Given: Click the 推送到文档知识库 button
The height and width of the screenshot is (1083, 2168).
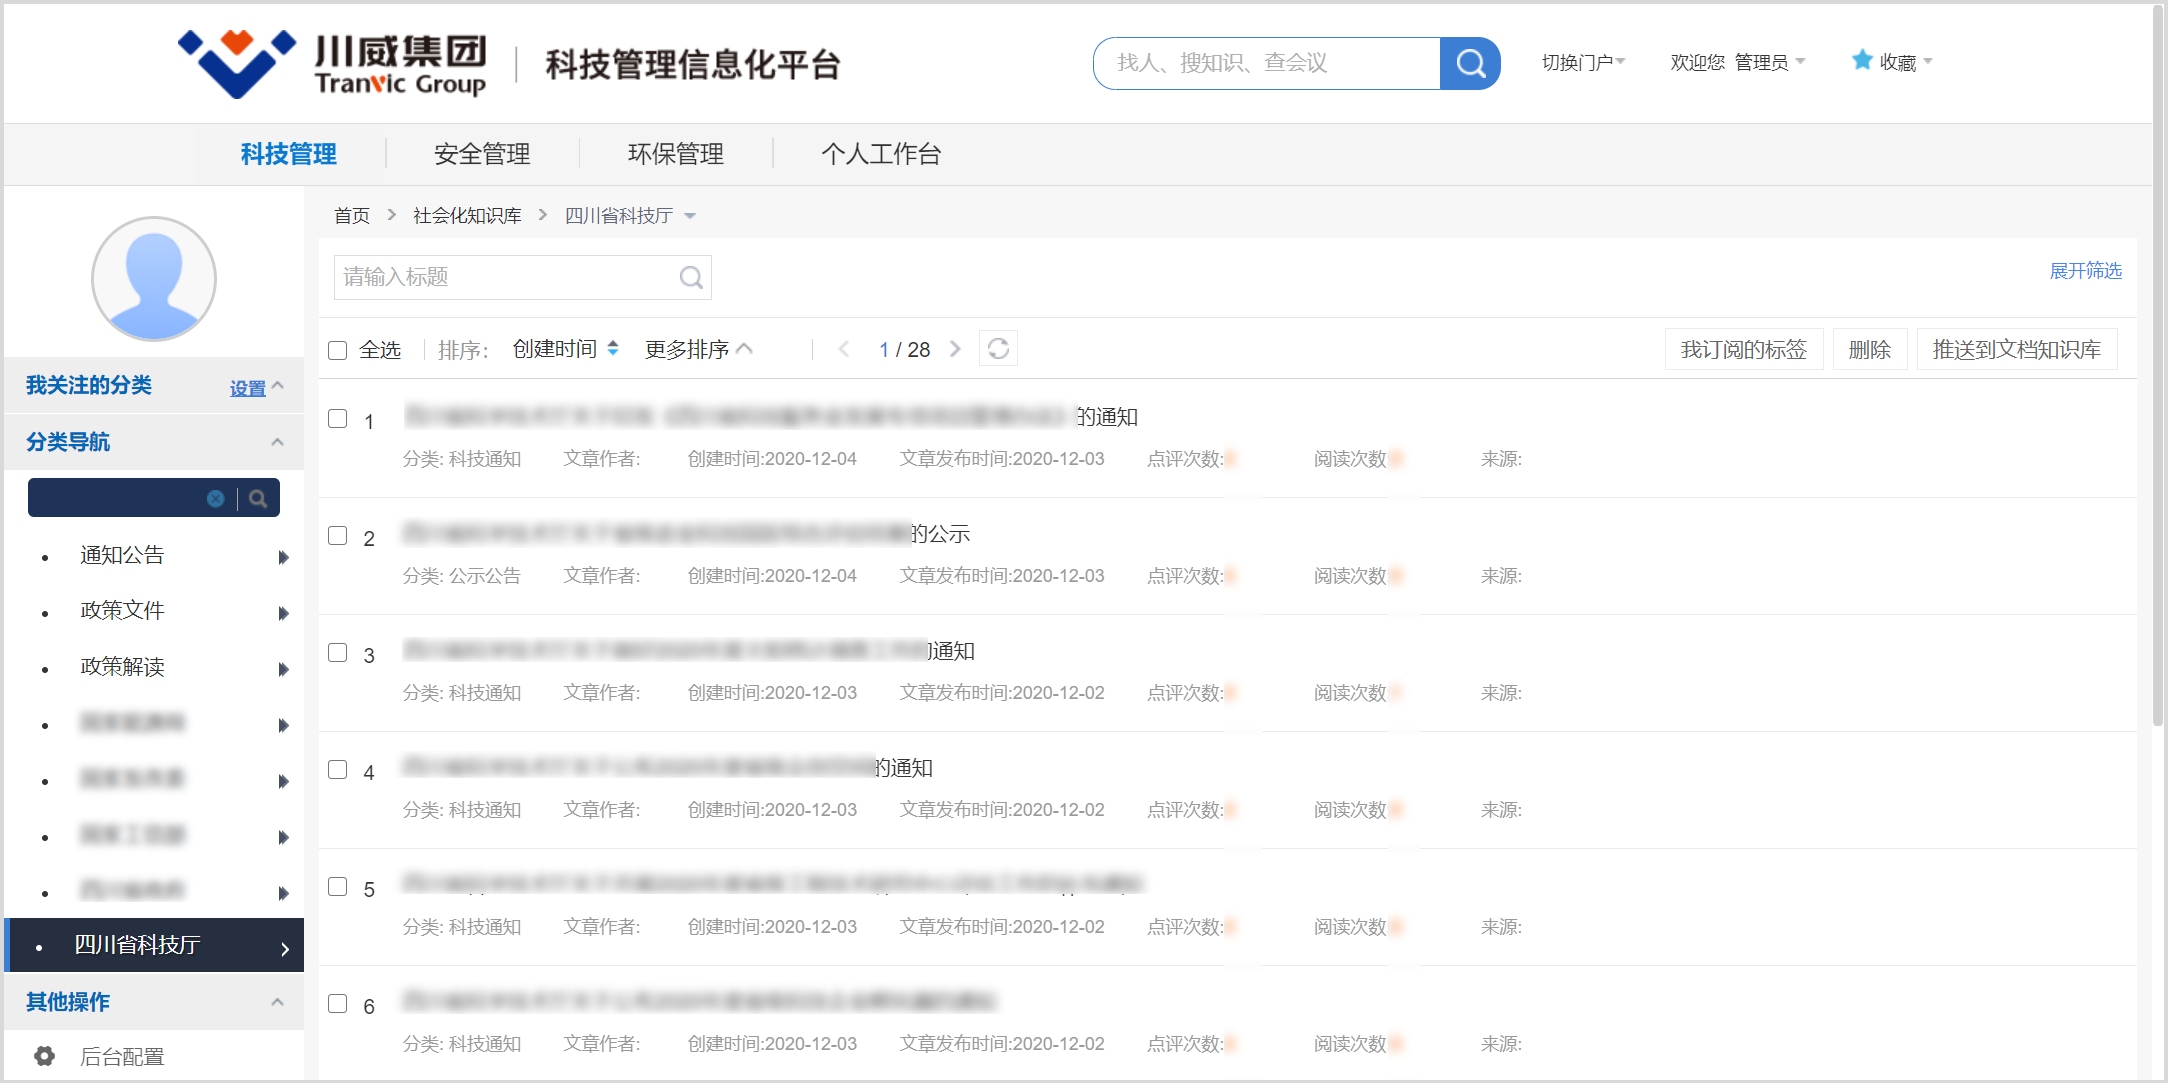Looking at the screenshot, I should pos(2017,349).
